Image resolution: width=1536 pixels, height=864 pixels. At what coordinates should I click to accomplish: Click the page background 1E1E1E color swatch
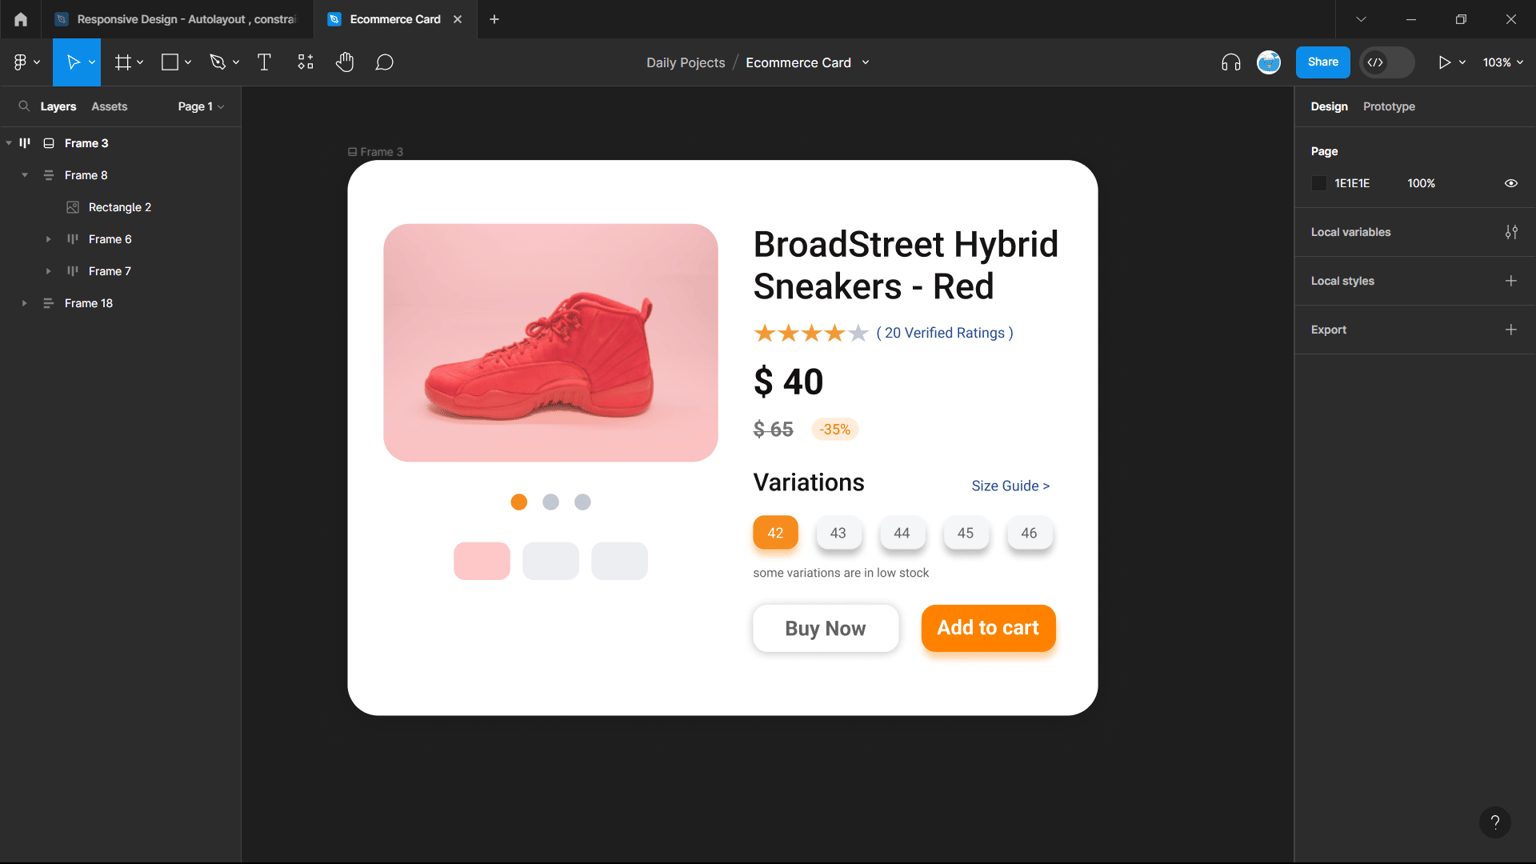pos(1319,183)
